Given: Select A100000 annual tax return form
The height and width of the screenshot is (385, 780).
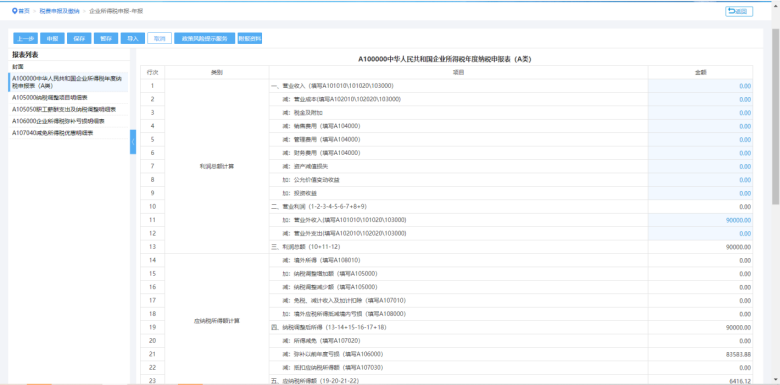Looking at the screenshot, I should pyautogui.click(x=68, y=82).
